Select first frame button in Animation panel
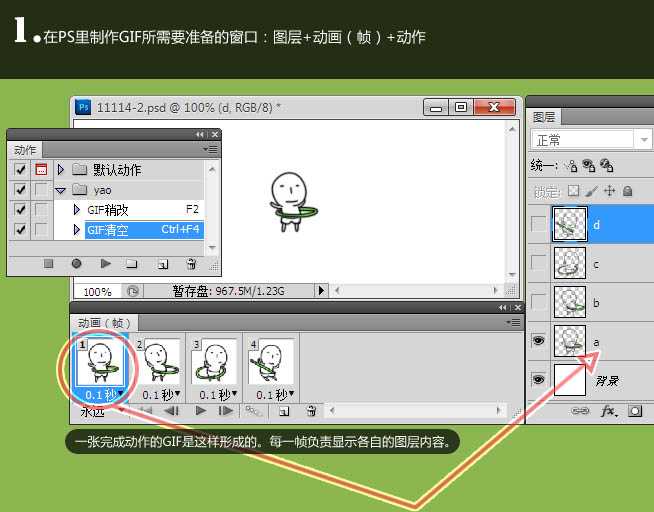Viewport: 654px width, 512px height. [x=146, y=411]
